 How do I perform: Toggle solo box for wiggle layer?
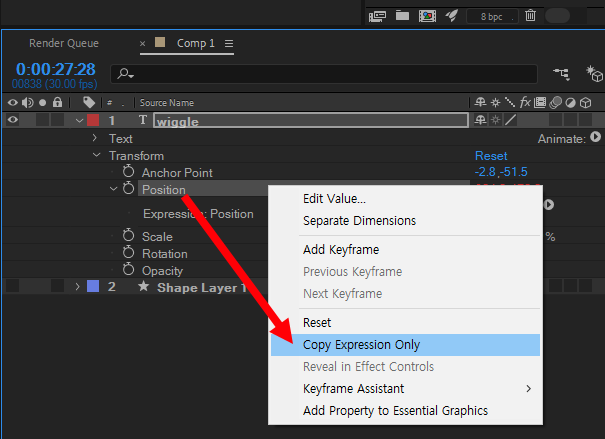click(42, 120)
